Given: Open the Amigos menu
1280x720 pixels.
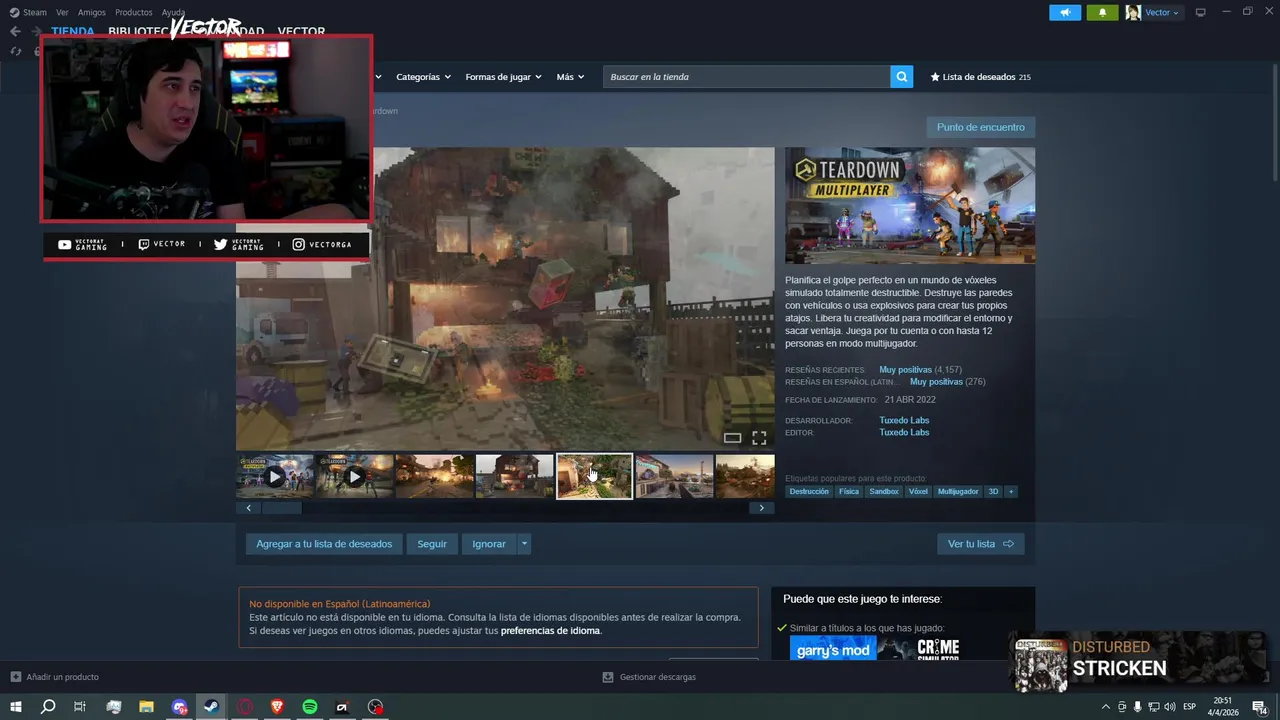Looking at the screenshot, I should (x=92, y=12).
